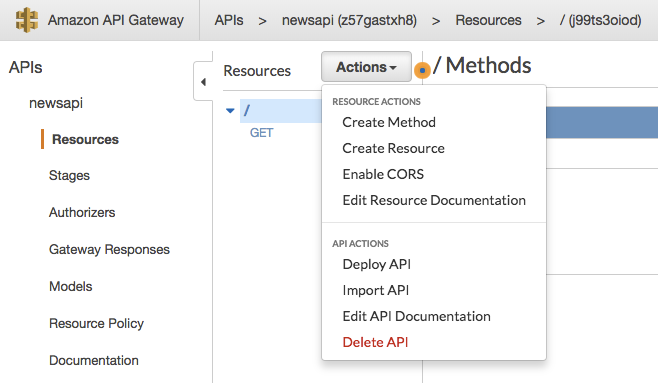The width and height of the screenshot is (658, 383).
Task: Click newsapi (z57gastxh8) breadcrumb
Action: coord(349,20)
